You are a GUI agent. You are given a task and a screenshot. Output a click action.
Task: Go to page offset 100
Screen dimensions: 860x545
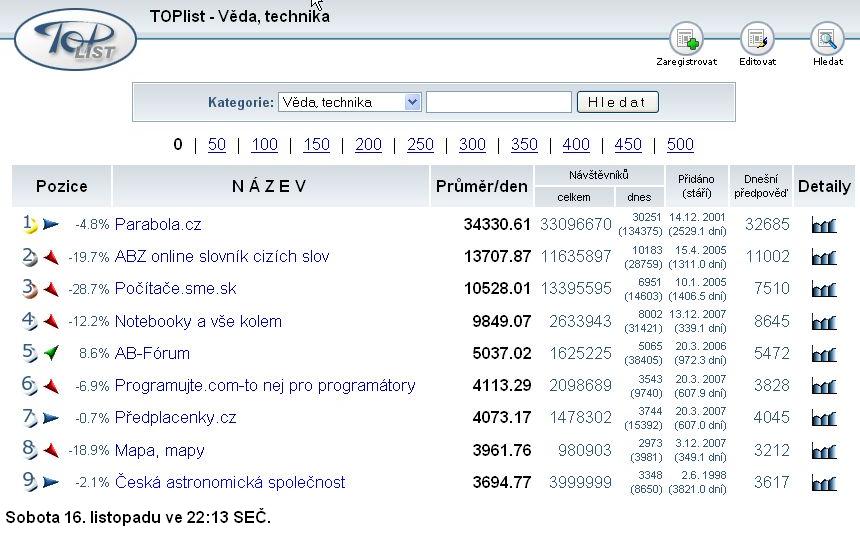pos(264,145)
